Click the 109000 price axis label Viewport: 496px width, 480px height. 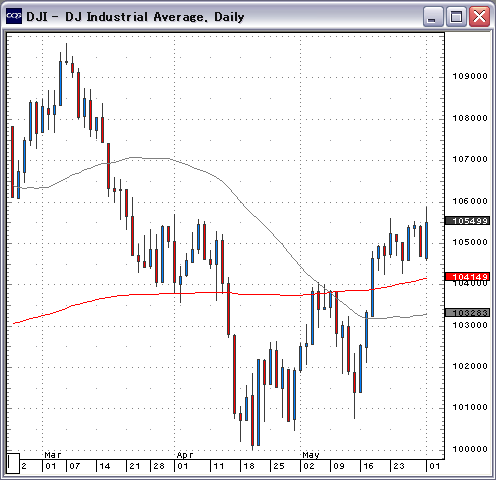coord(470,76)
